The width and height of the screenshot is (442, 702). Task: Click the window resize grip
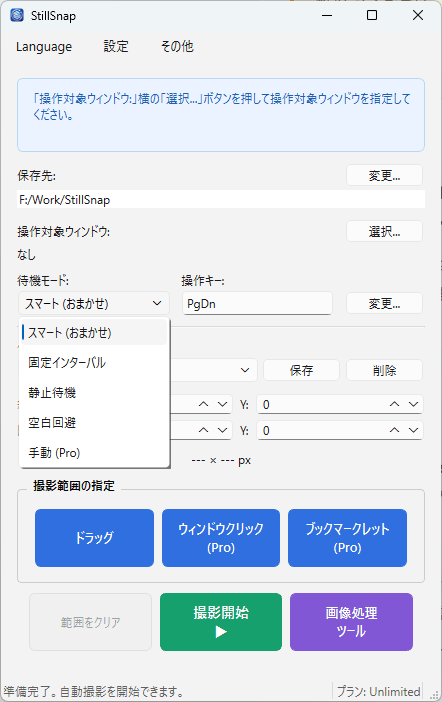434,694
